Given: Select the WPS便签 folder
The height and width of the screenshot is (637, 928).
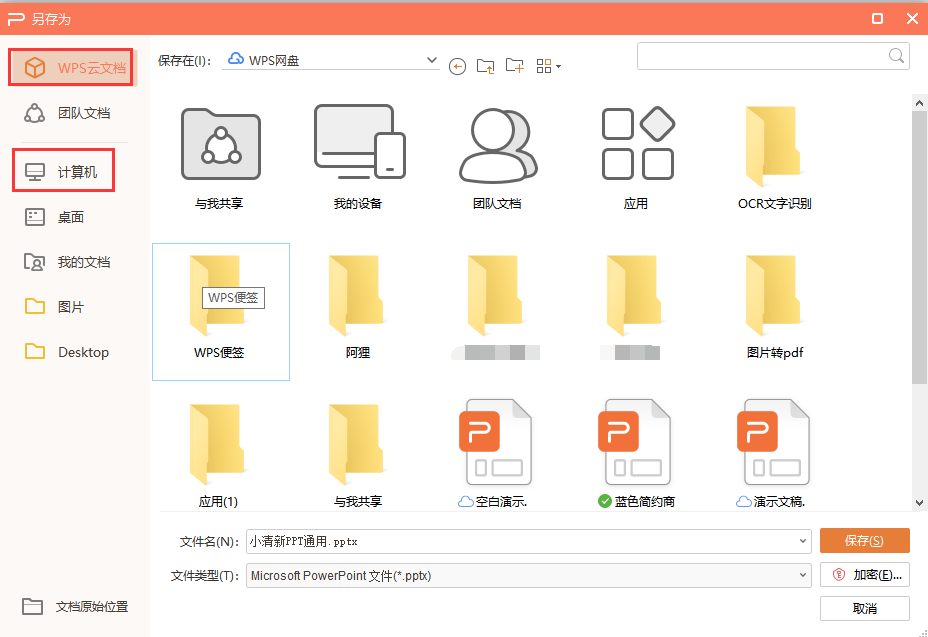Looking at the screenshot, I should (x=220, y=311).
